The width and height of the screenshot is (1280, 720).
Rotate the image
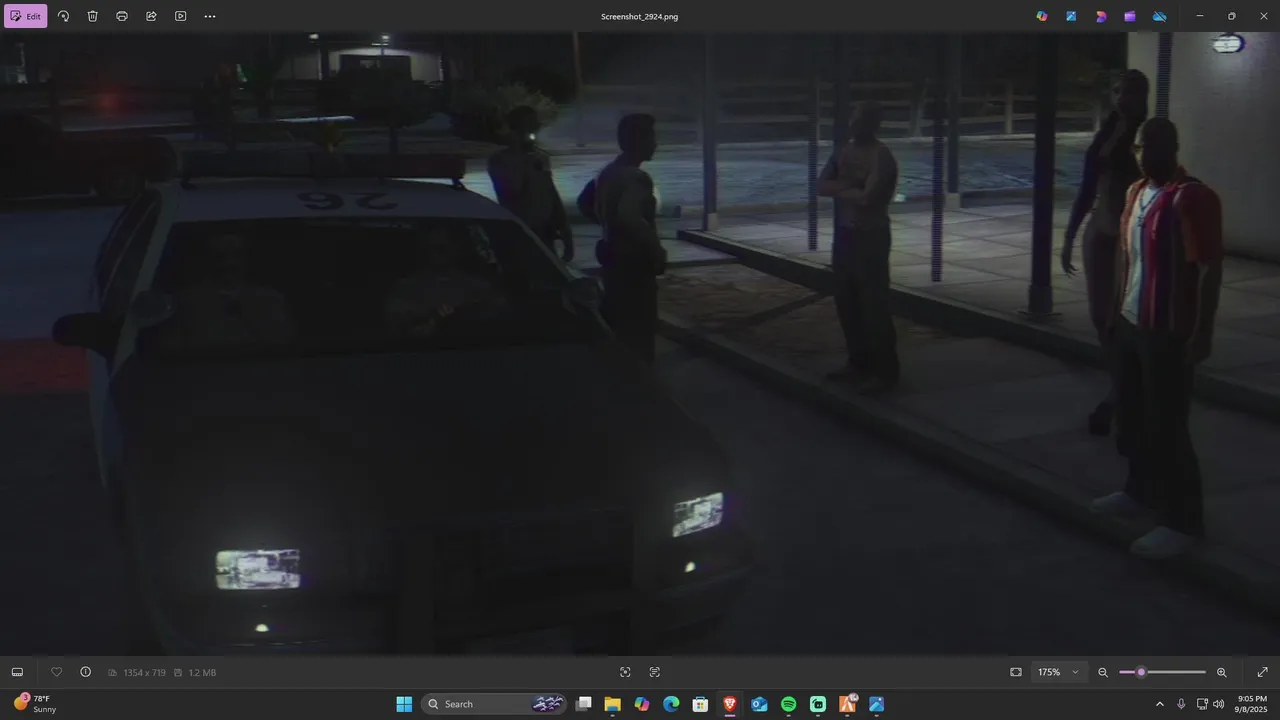click(x=63, y=16)
